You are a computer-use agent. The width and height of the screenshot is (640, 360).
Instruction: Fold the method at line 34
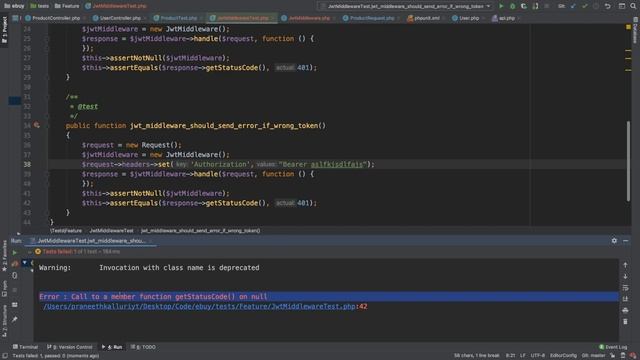click(x=47, y=126)
